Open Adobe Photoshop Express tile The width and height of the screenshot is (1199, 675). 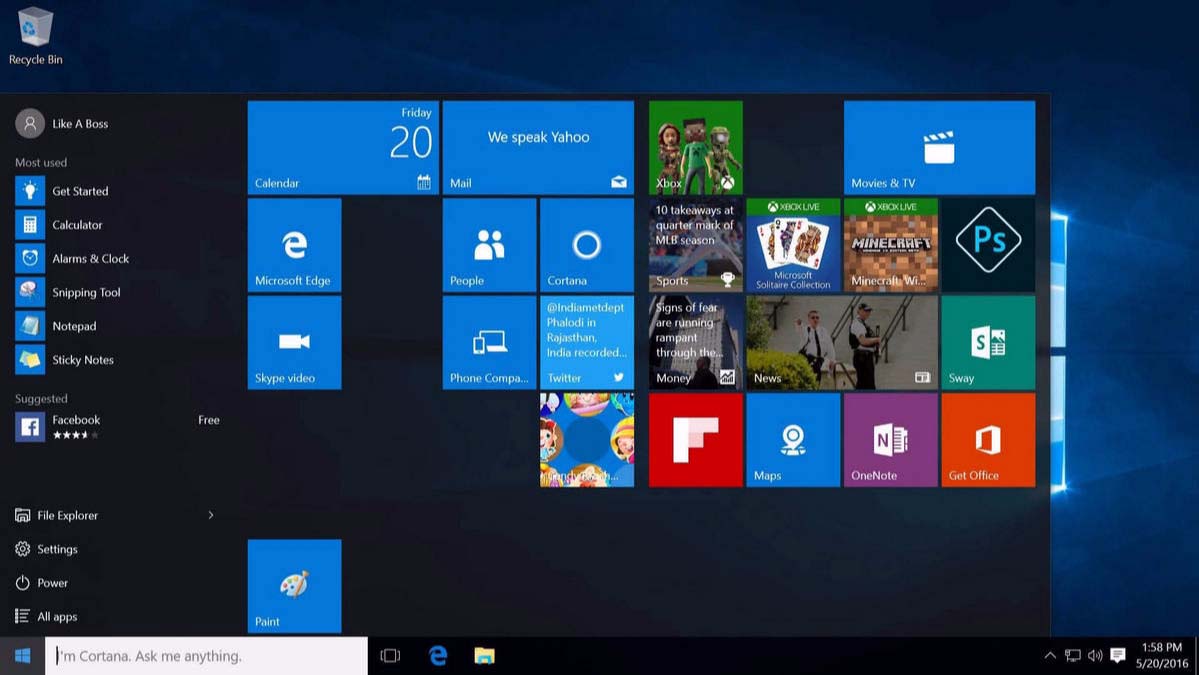pyautogui.click(x=988, y=244)
